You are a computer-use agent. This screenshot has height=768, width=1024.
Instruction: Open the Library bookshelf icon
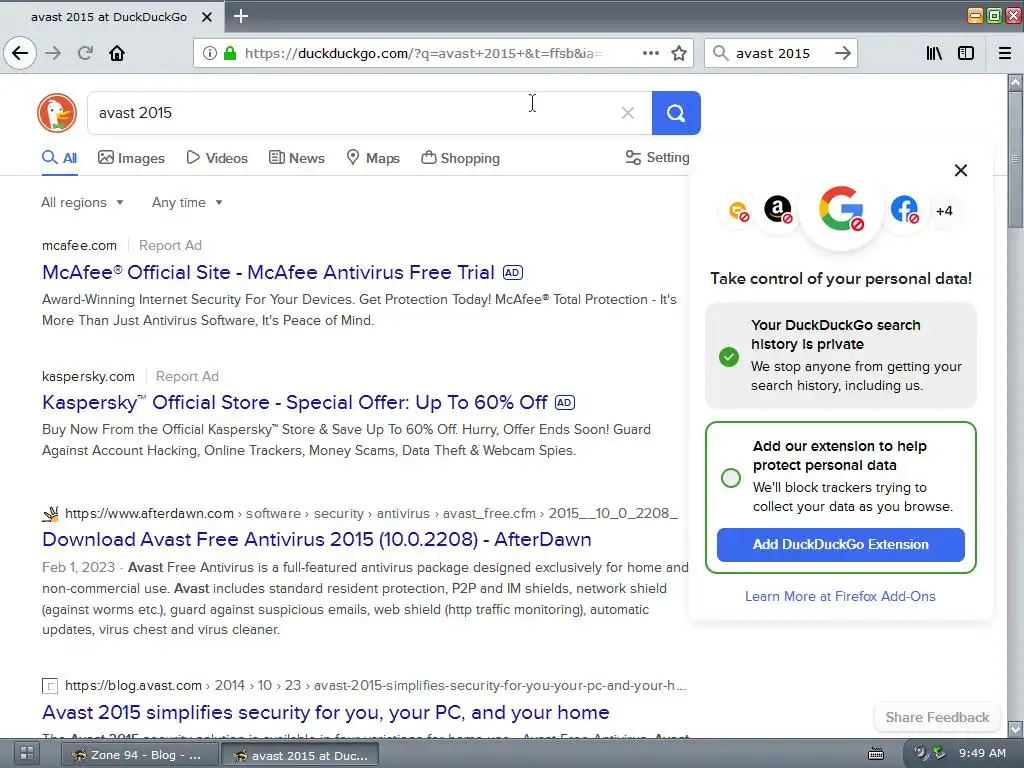tap(934, 53)
